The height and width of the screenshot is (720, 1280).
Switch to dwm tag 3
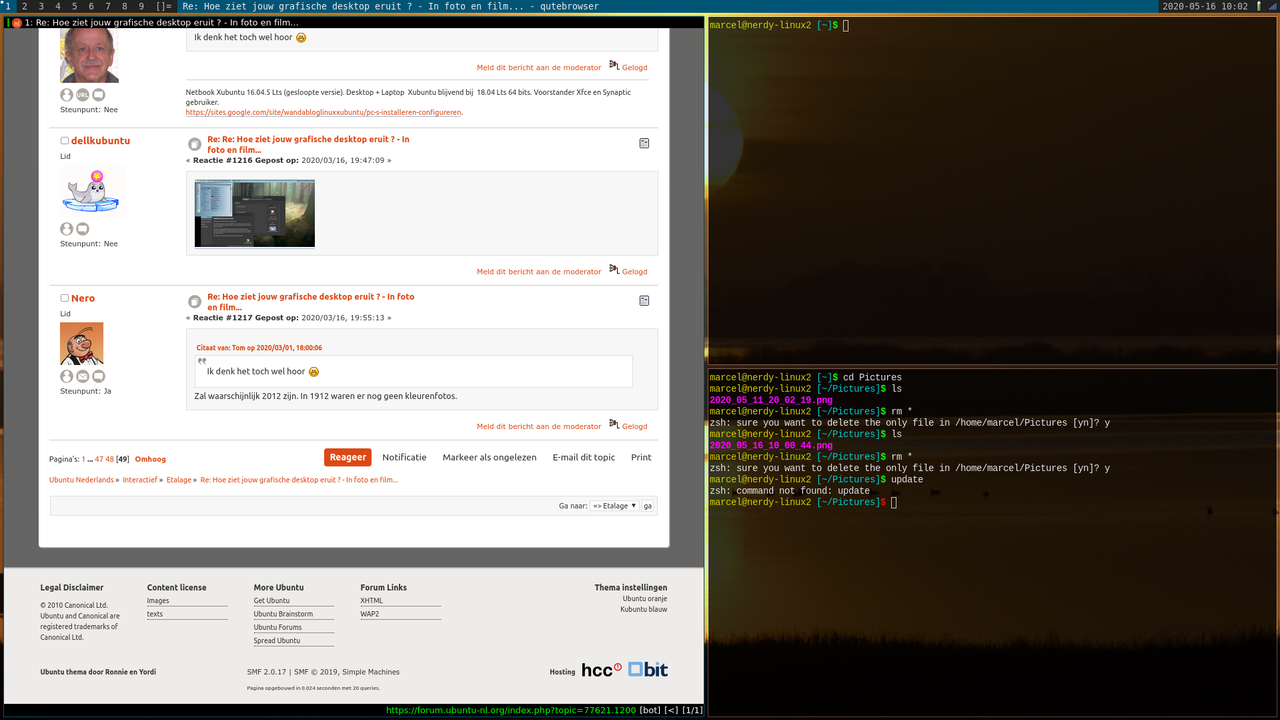(41, 6)
